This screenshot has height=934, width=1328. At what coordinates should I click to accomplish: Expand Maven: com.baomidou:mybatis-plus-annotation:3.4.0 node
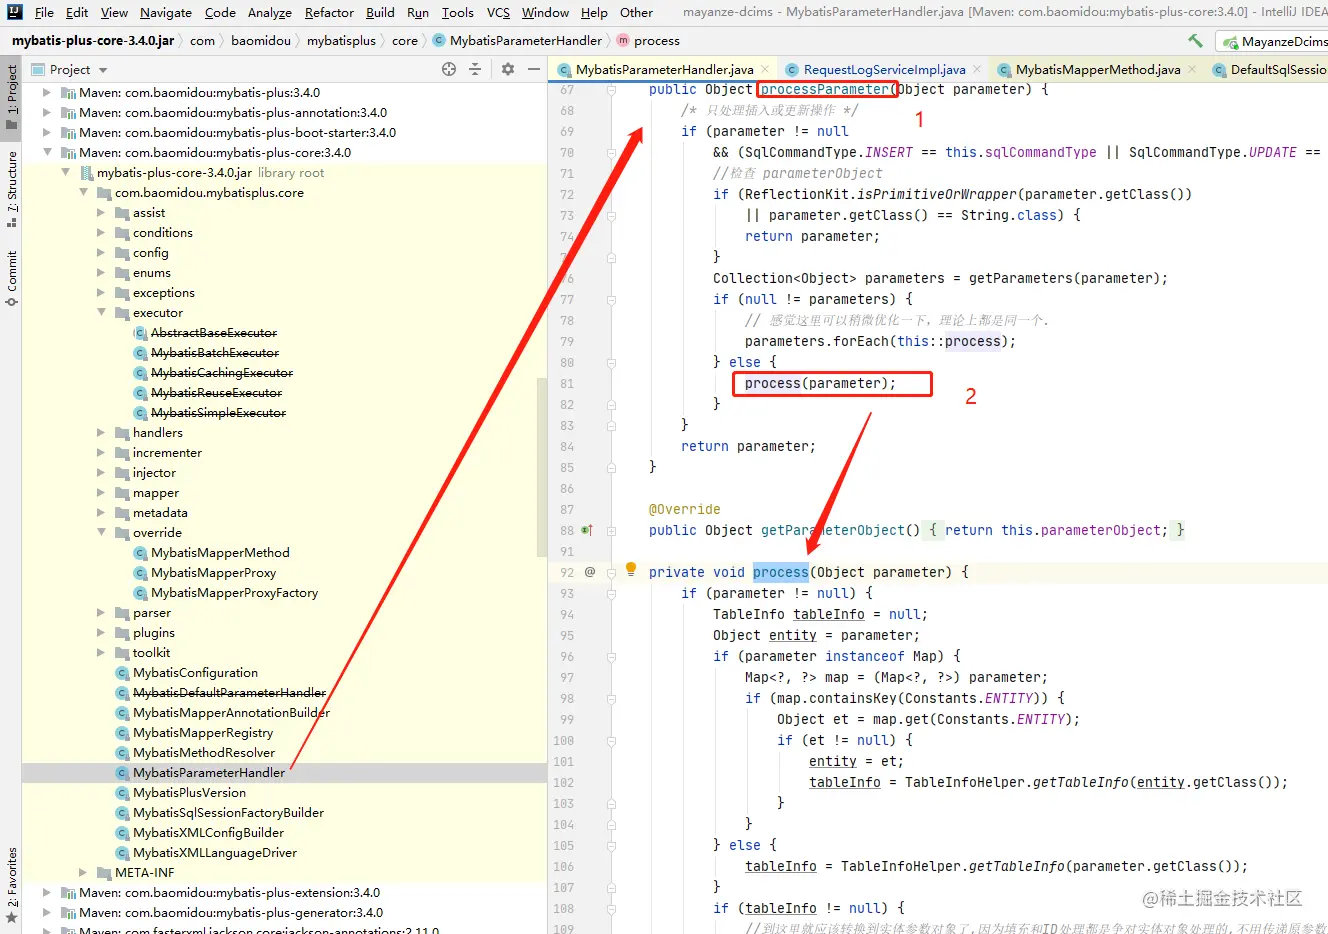click(47, 113)
